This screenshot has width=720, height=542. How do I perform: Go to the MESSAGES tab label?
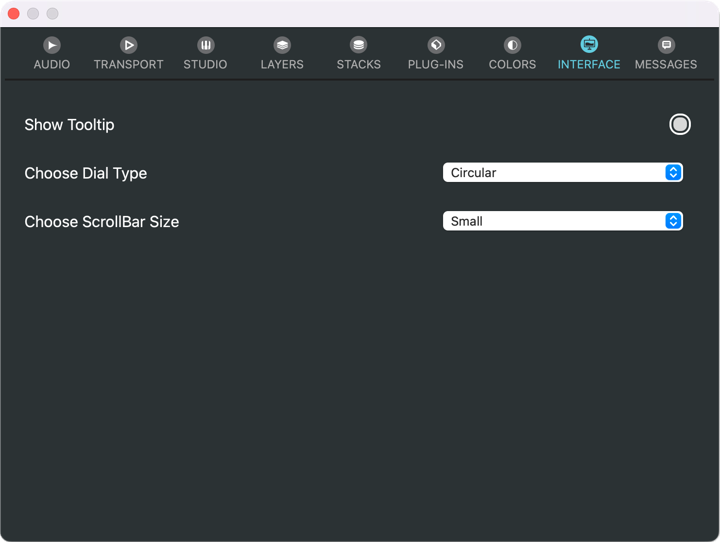(666, 64)
